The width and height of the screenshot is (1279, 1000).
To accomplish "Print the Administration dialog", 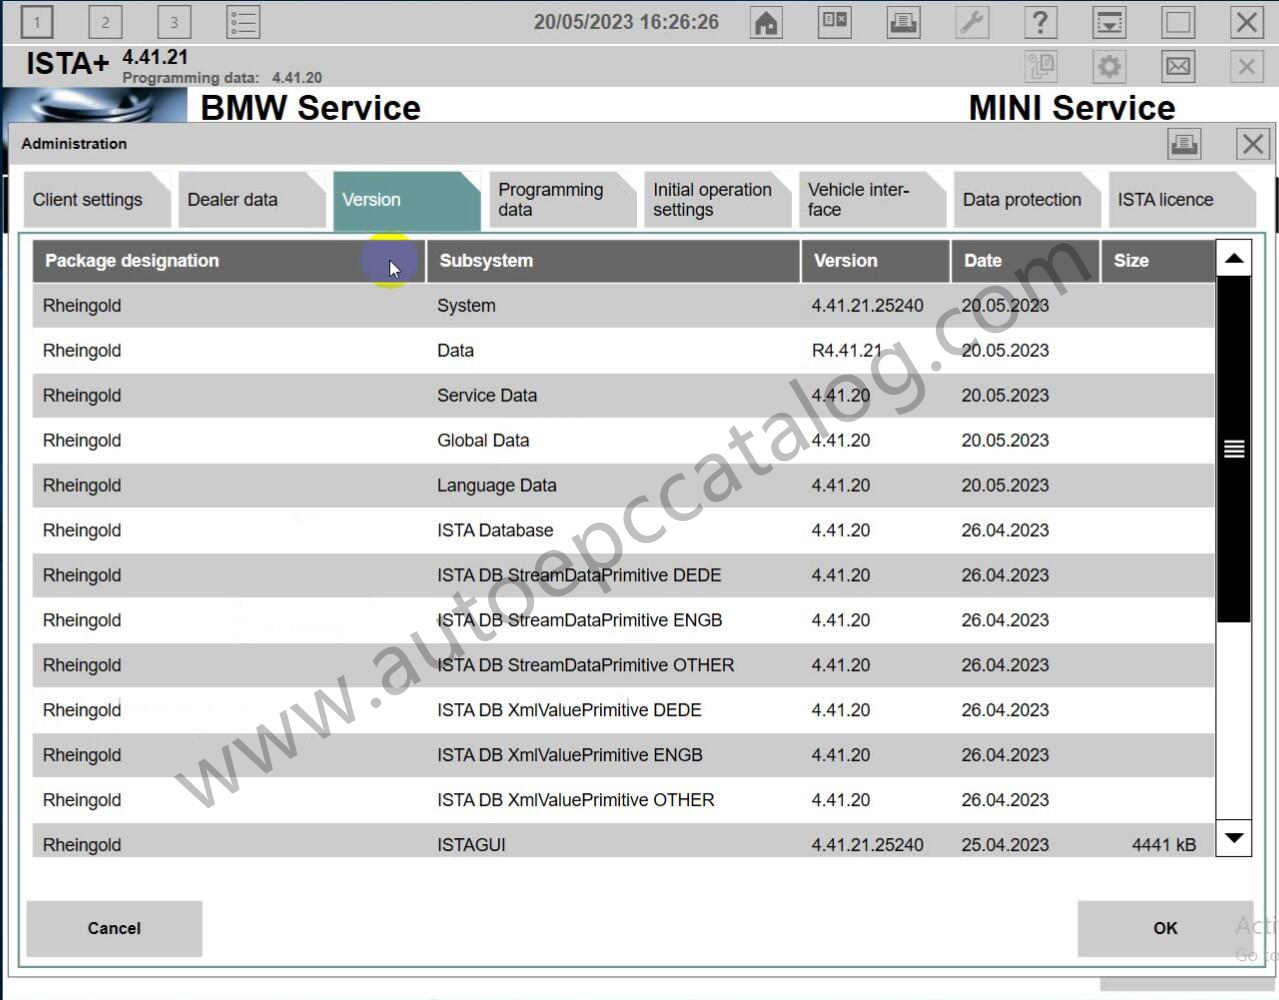I will click(x=1184, y=144).
